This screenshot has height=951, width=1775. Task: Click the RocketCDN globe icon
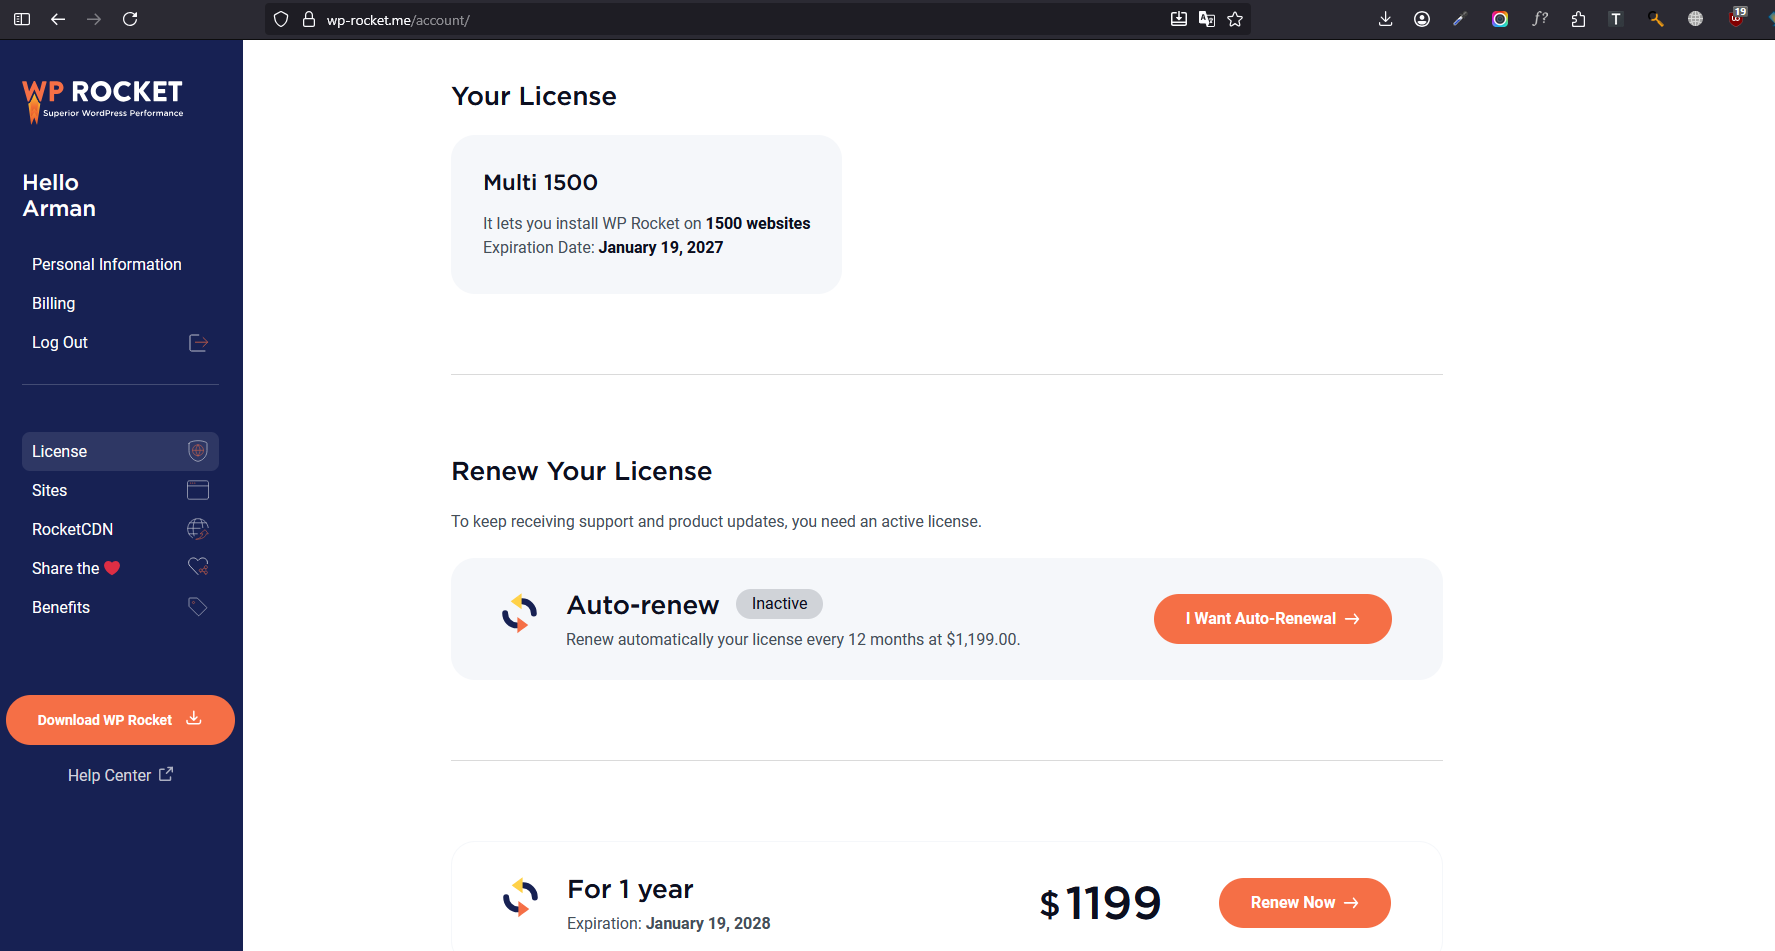point(198,529)
